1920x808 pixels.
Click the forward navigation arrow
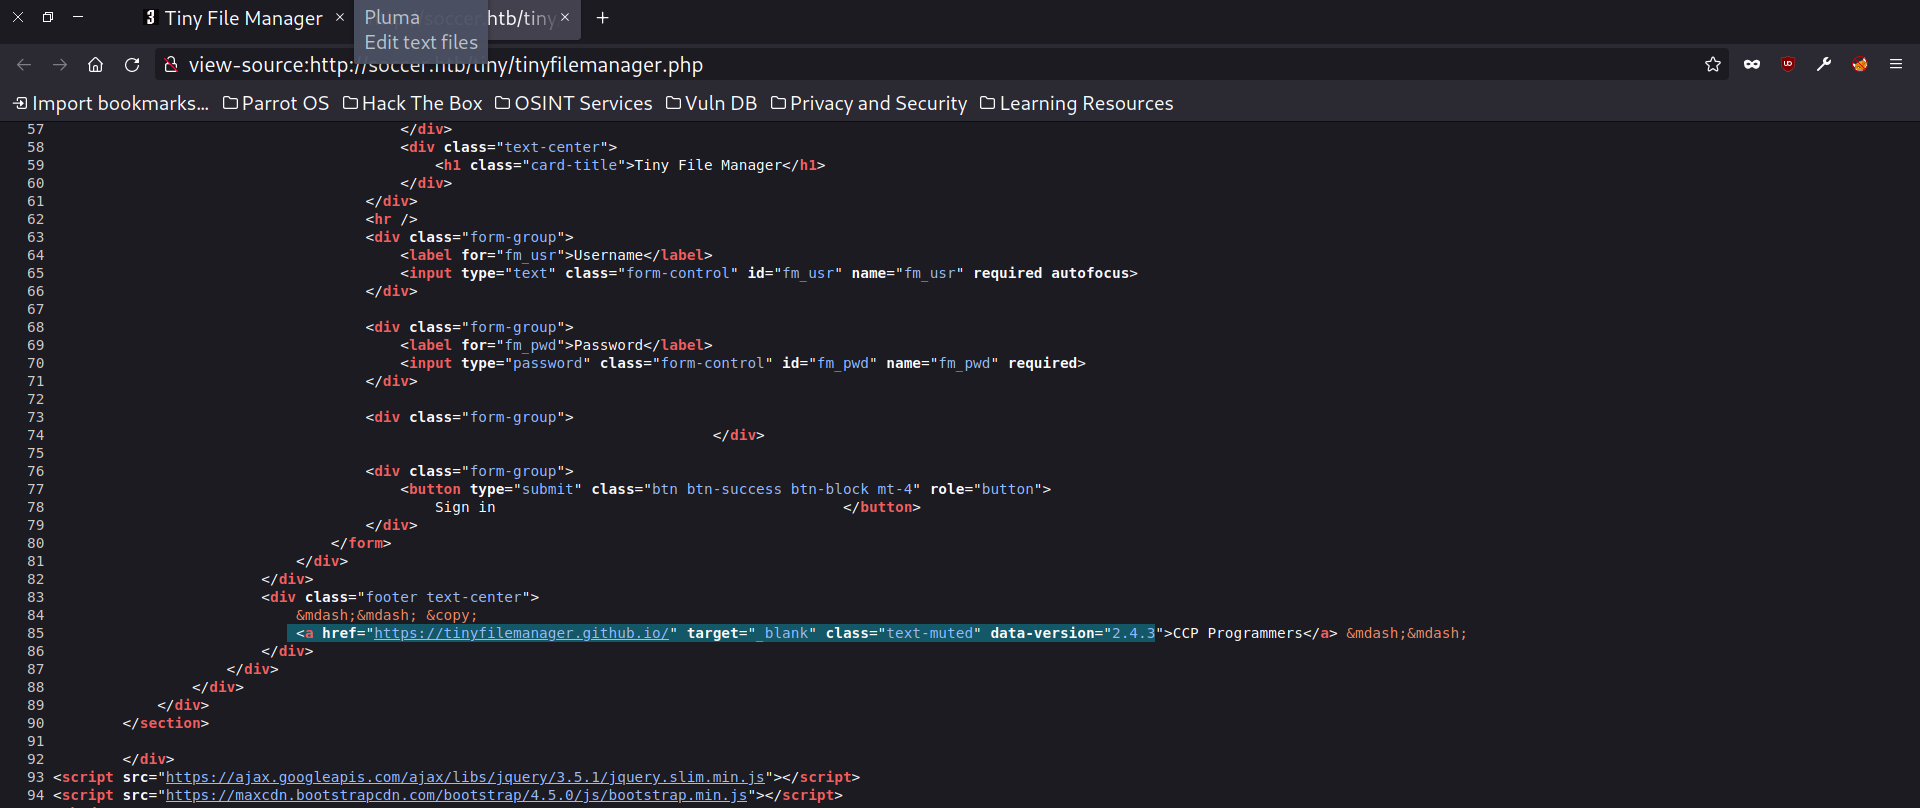60,65
